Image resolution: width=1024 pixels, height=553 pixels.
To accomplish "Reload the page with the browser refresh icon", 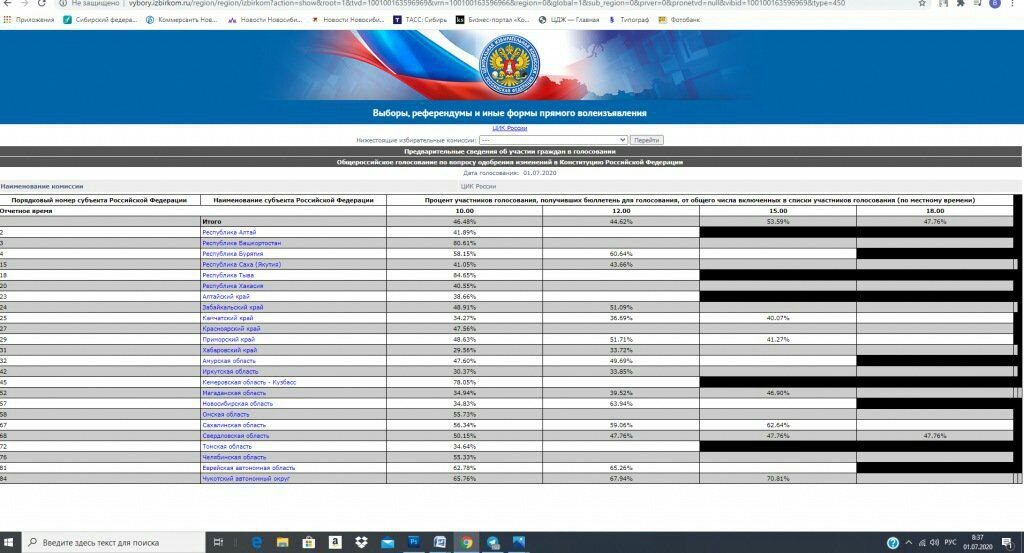I will (42, 3).
